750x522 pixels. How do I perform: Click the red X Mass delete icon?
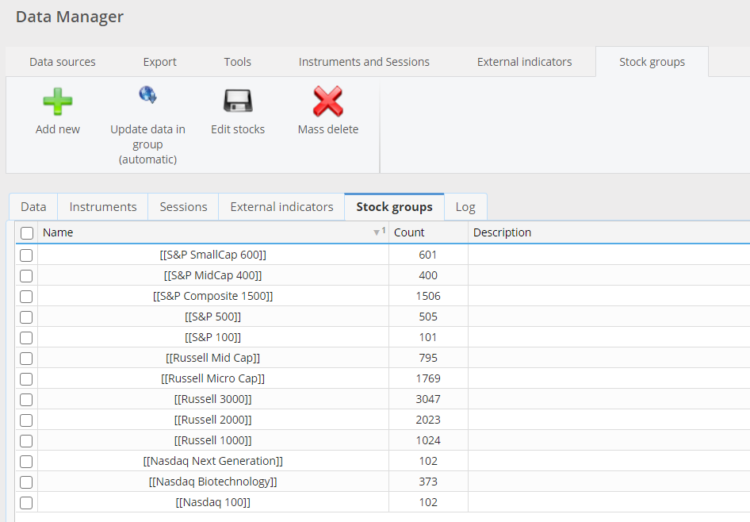(x=328, y=101)
